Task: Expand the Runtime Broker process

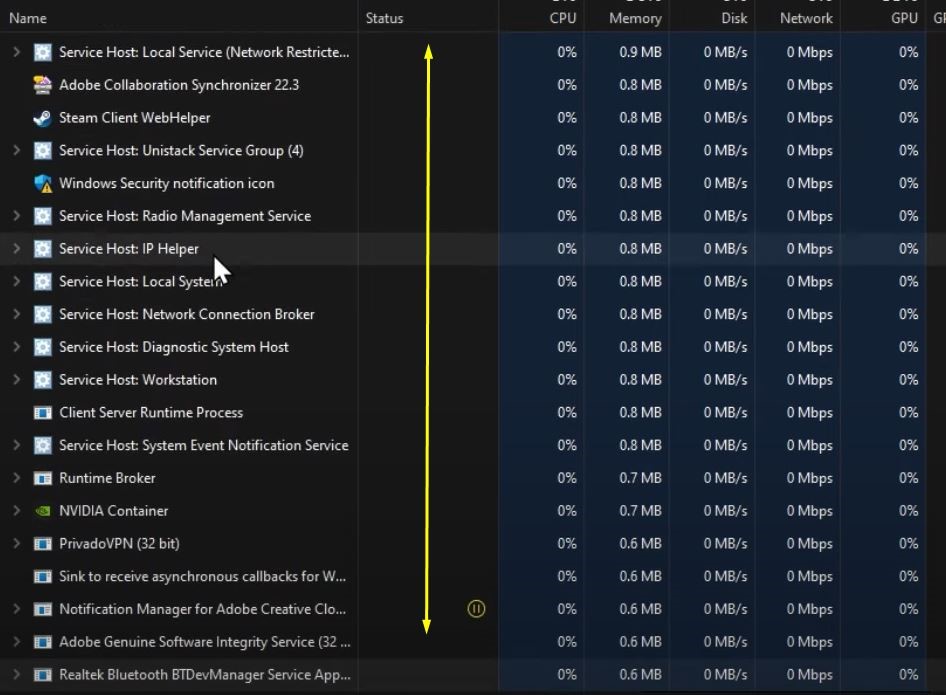Action: 17,478
